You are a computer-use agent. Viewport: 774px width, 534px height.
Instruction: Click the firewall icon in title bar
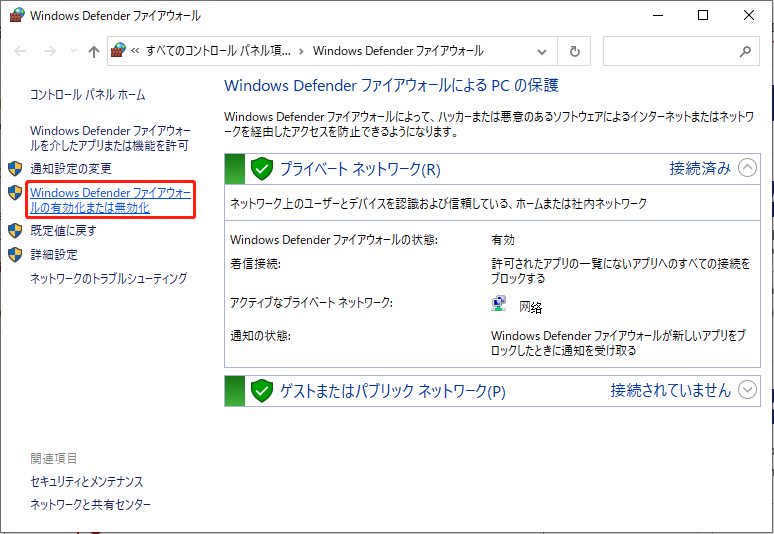tap(17, 15)
